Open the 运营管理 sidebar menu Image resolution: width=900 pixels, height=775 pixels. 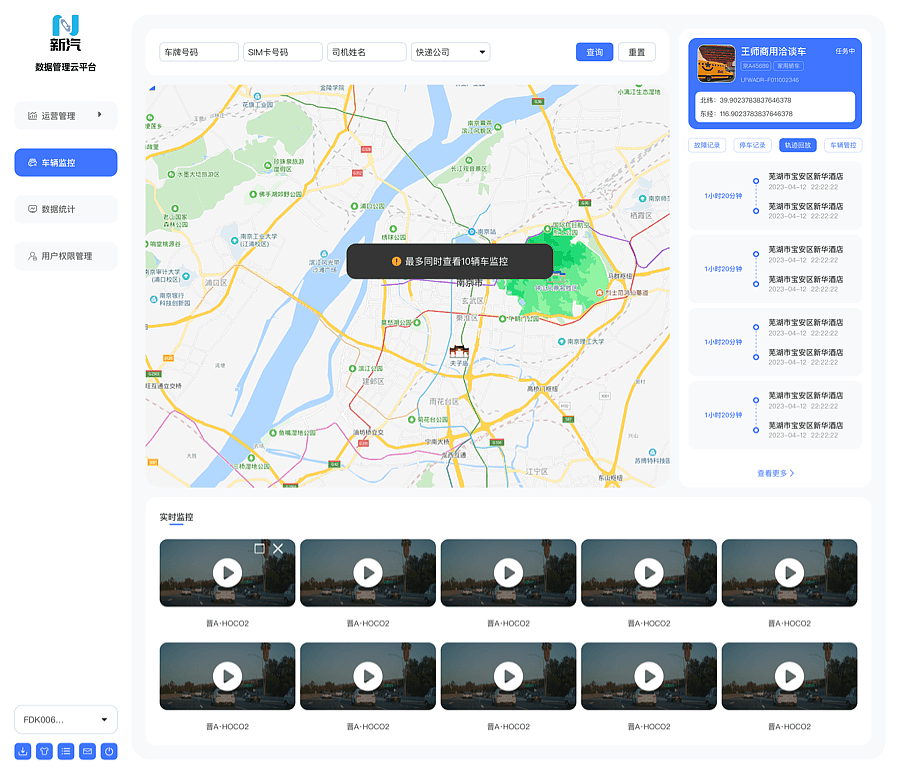click(x=65, y=115)
